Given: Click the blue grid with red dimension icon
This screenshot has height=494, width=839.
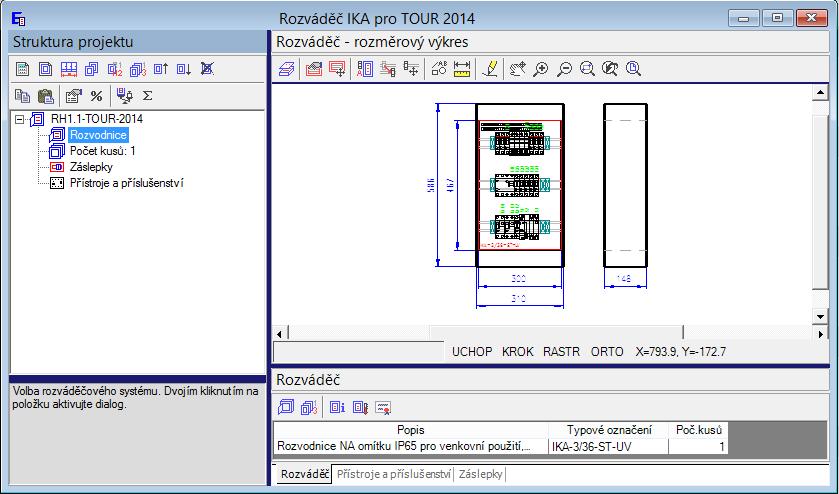Looking at the screenshot, I should pyautogui.click(x=68, y=69).
